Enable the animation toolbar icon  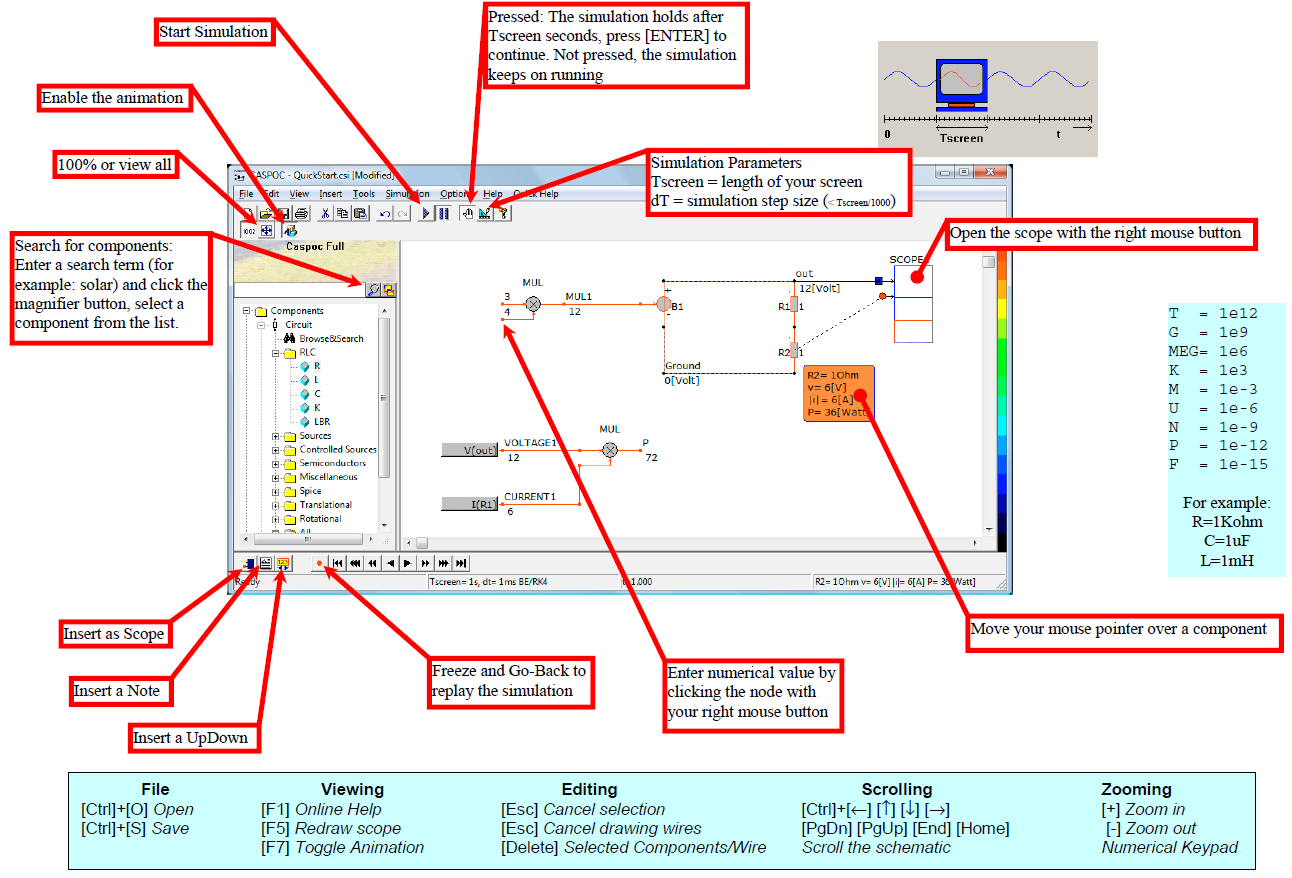click(x=291, y=231)
